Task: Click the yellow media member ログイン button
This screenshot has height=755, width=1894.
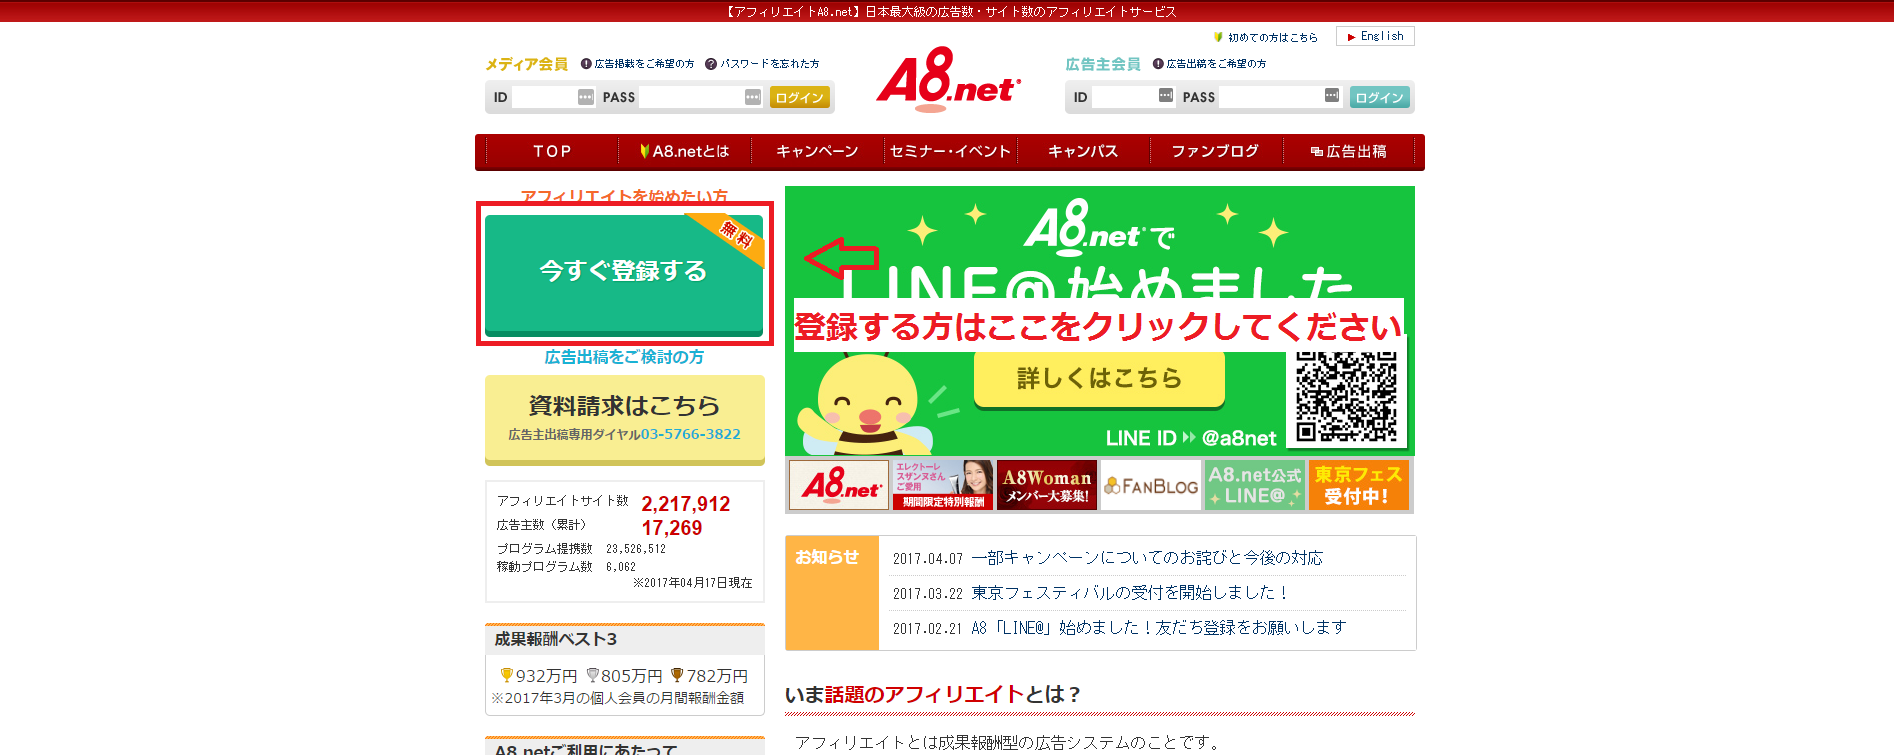Action: tap(799, 97)
